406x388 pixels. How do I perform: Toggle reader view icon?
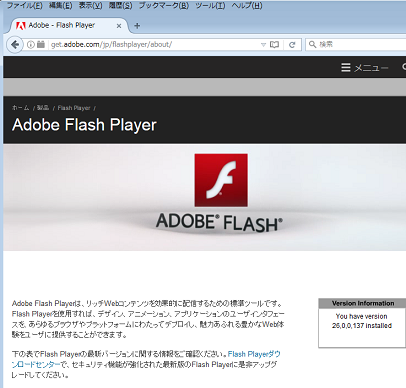tap(274, 44)
